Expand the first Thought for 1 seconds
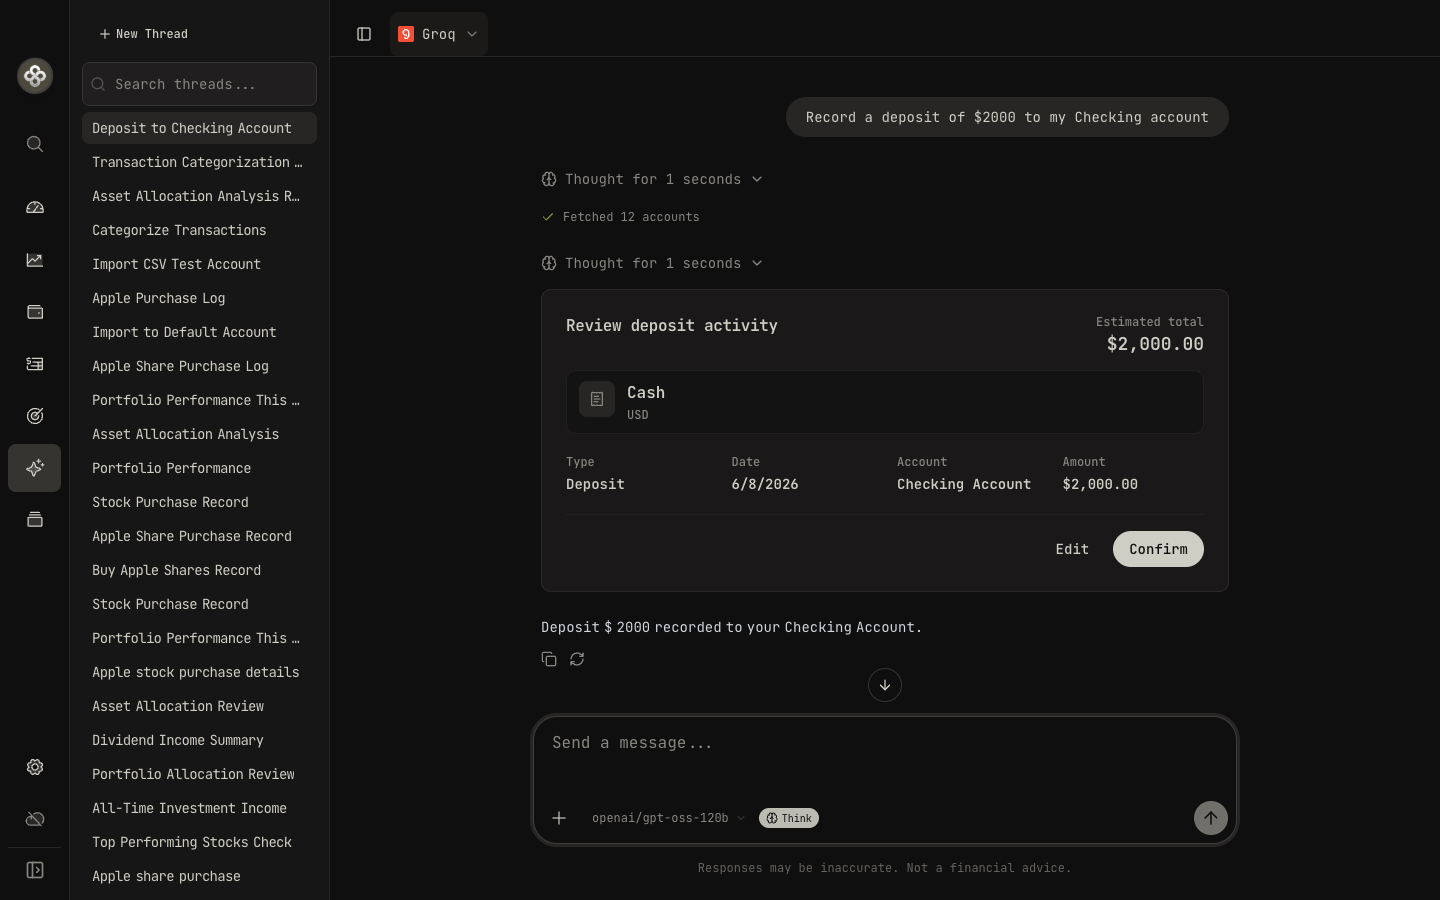The width and height of the screenshot is (1440, 900). tap(652, 179)
